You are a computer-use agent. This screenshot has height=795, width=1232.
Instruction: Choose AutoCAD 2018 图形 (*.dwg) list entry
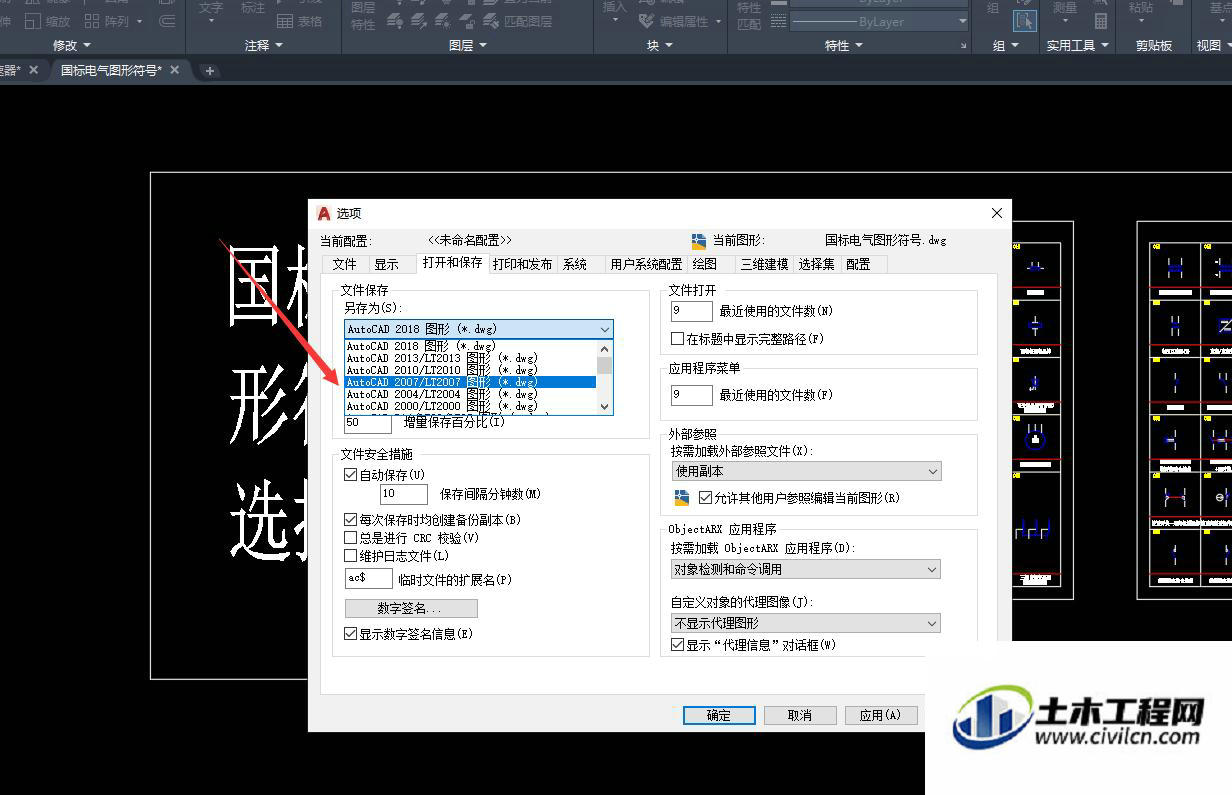(x=470, y=346)
